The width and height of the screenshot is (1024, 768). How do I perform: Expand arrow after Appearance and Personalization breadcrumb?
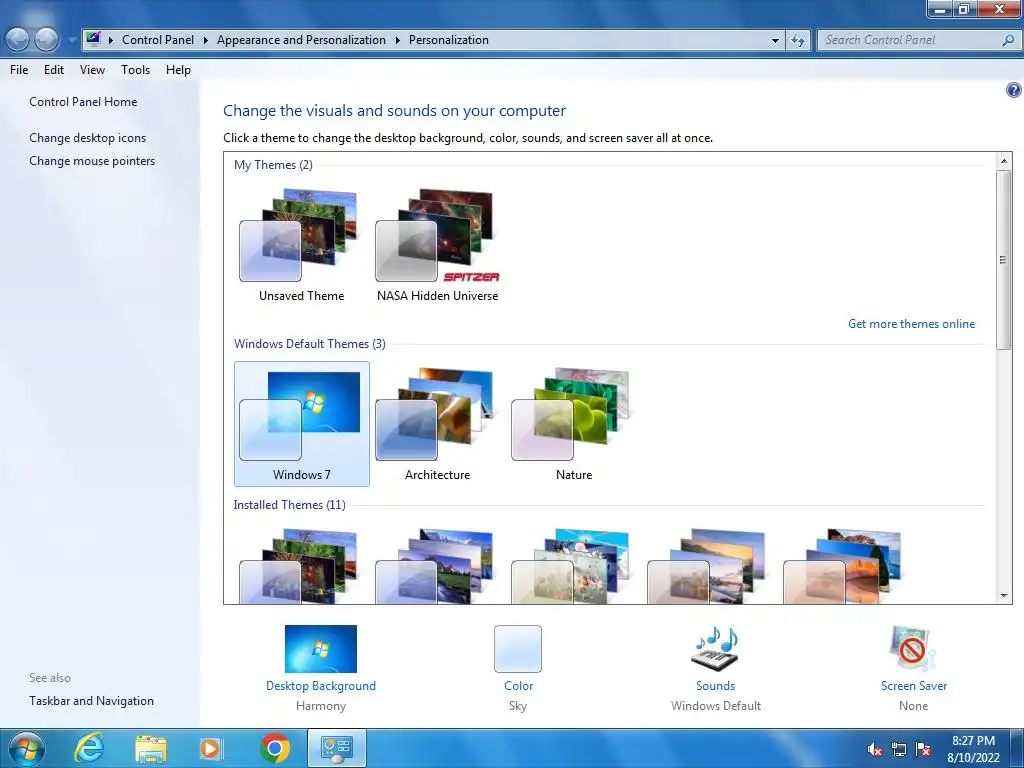(397, 40)
